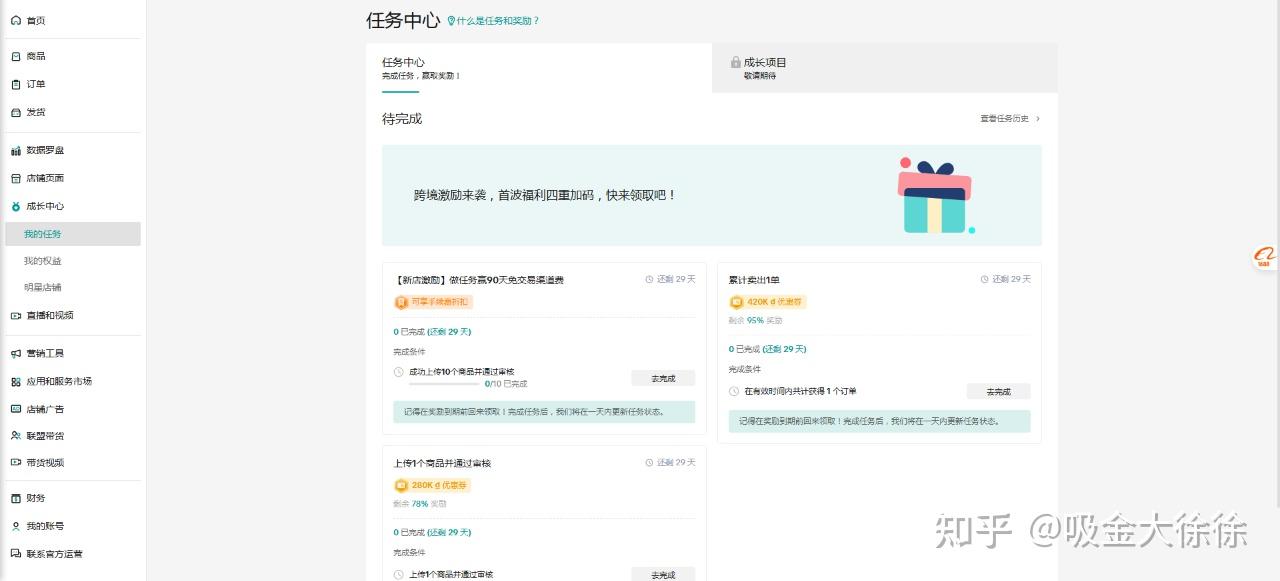
Task: Click the 商品 products bag icon
Action: tap(16, 57)
